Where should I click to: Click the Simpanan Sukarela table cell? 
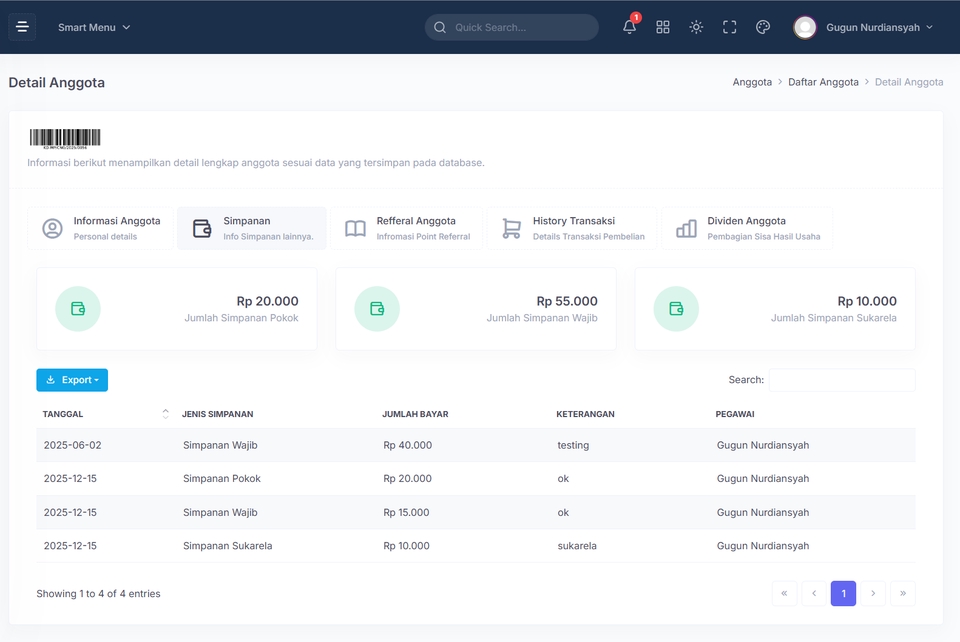point(227,546)
